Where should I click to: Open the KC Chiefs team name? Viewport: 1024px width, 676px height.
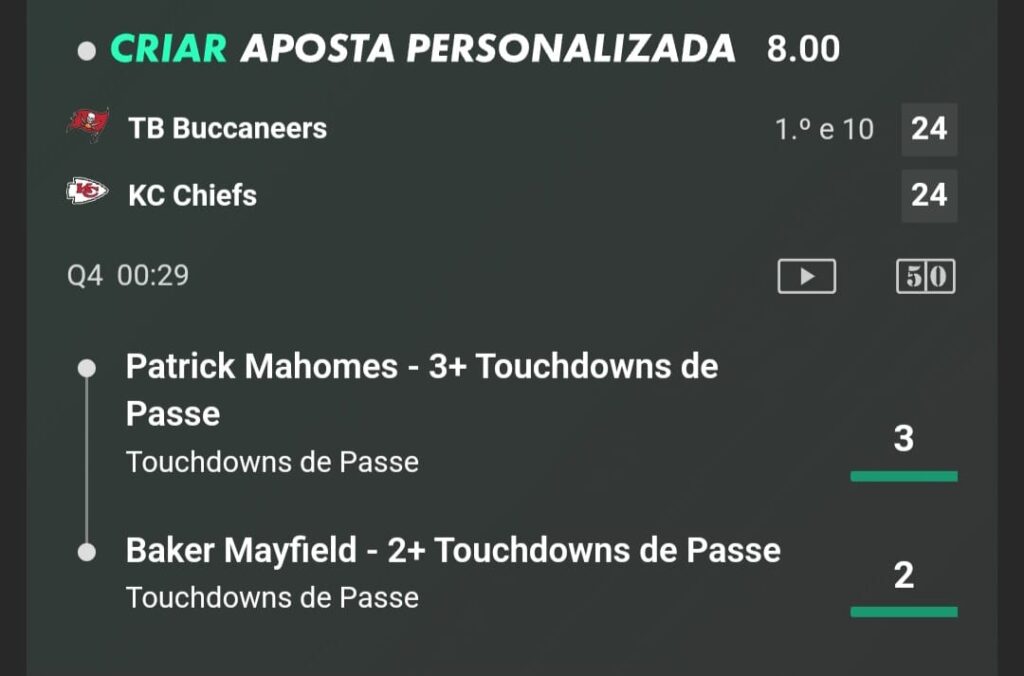pos(193,195)
